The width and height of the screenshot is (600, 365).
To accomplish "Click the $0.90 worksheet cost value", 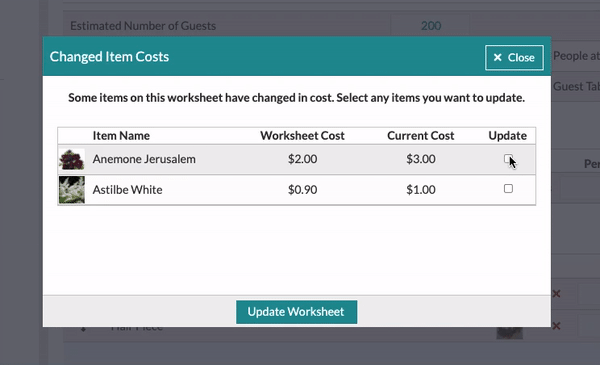I will click(302, 189).
